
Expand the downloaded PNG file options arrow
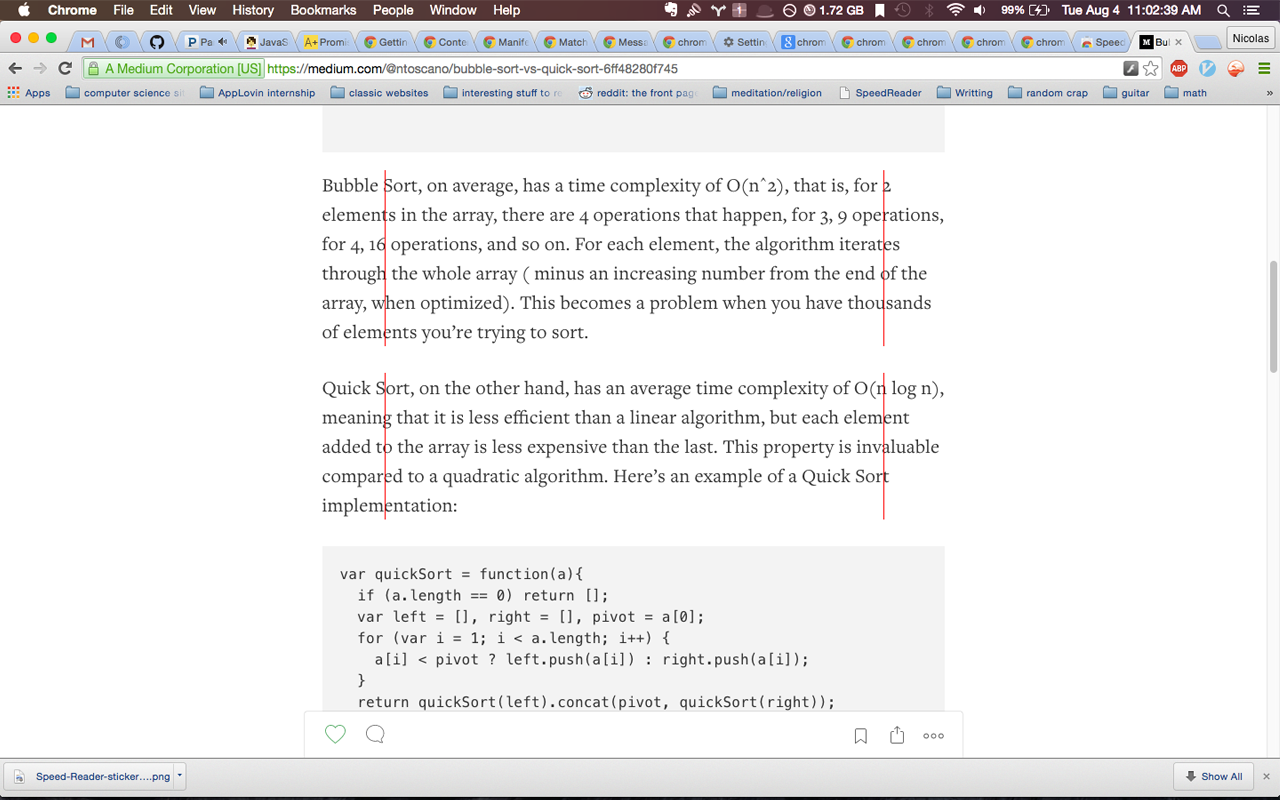(180, 775)
